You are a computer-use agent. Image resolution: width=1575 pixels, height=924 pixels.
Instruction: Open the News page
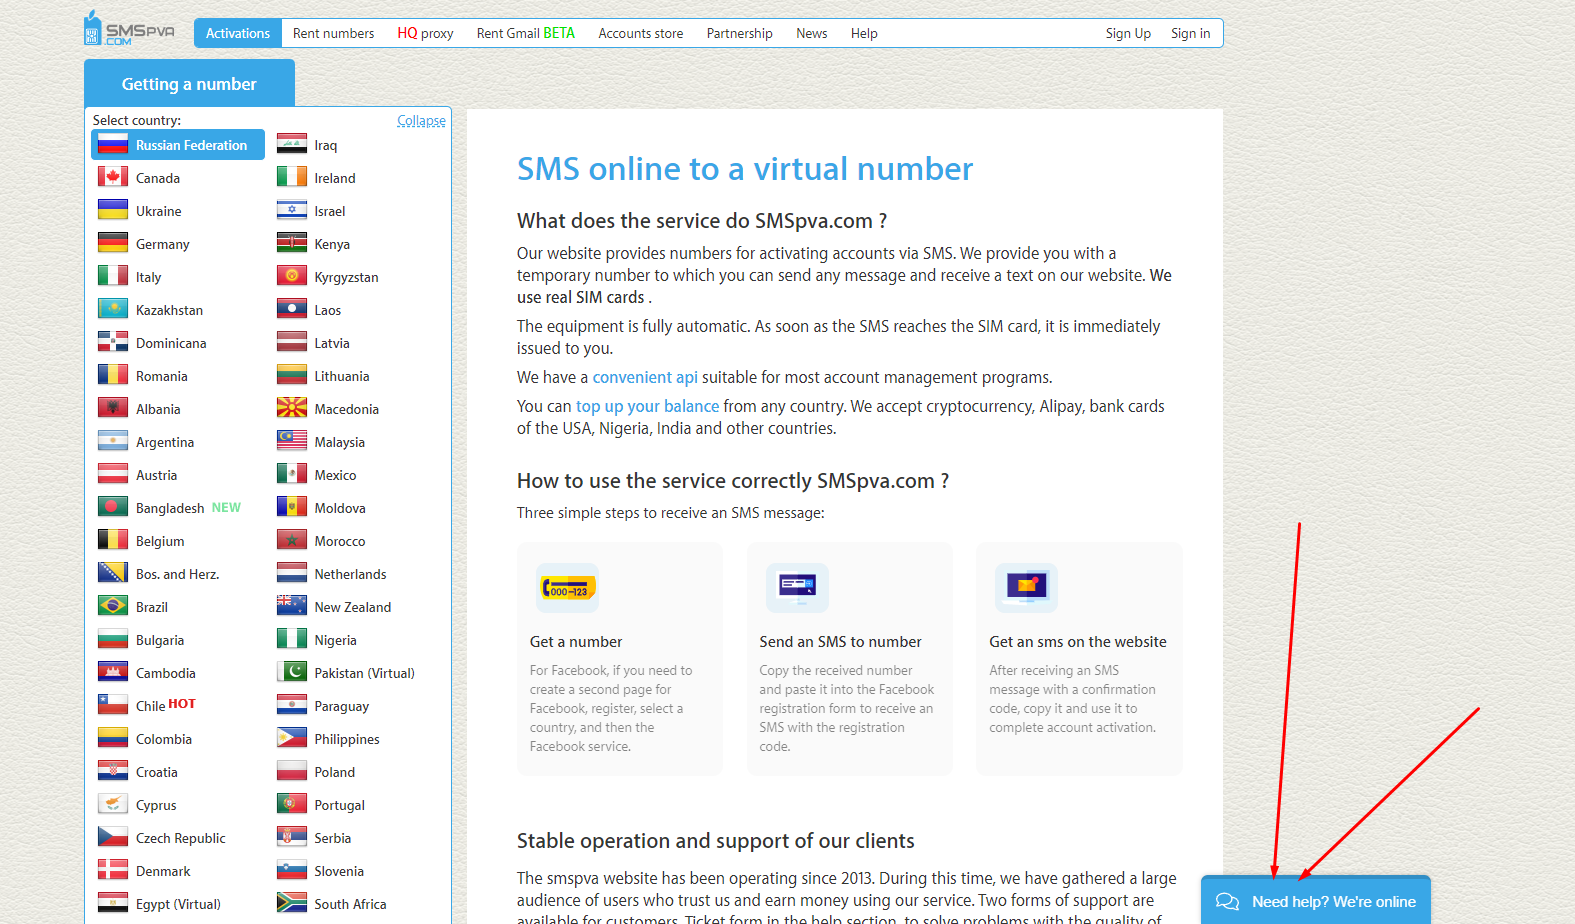pyautogui.click(x=812, y=33)
